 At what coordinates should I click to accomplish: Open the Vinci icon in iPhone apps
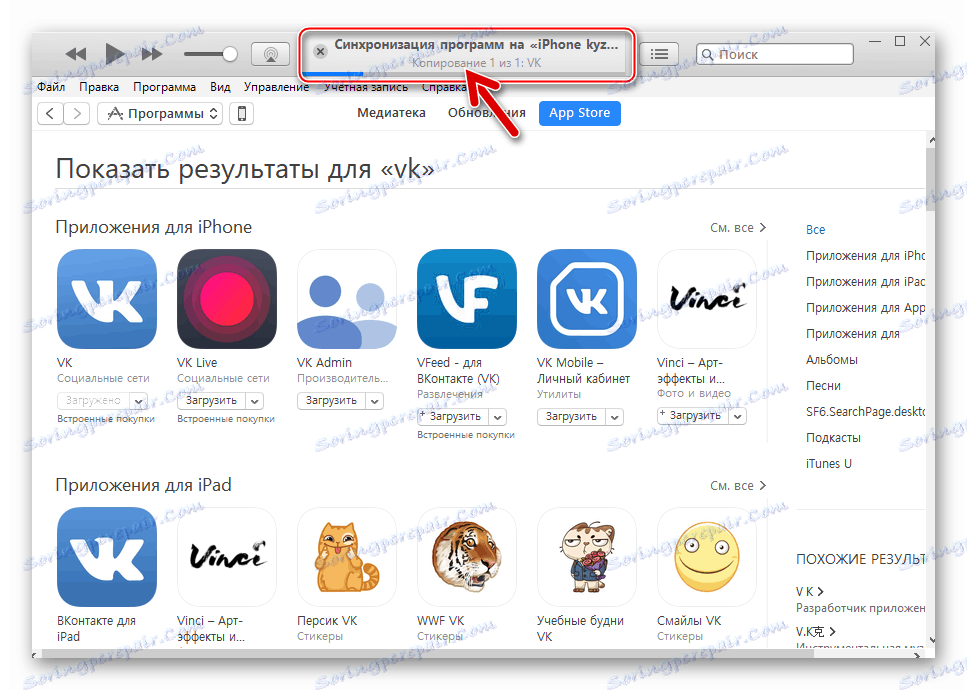[x=707, y=299]
